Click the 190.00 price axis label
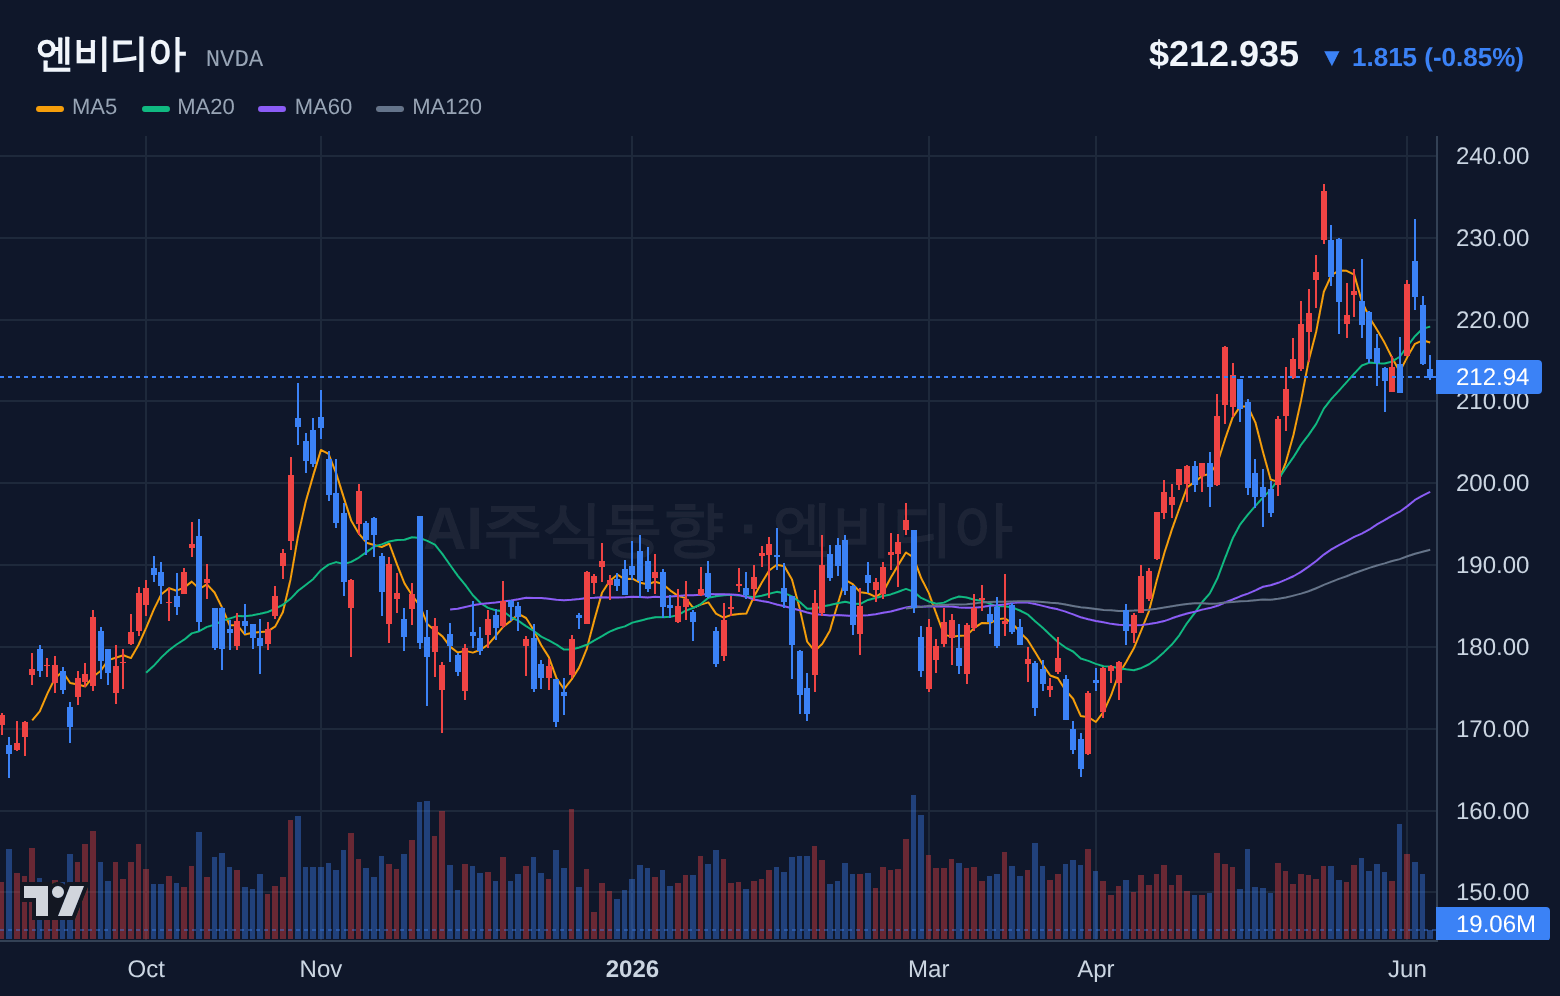The width and height of the screenshot is (1560, 996). pos(1492,565)
